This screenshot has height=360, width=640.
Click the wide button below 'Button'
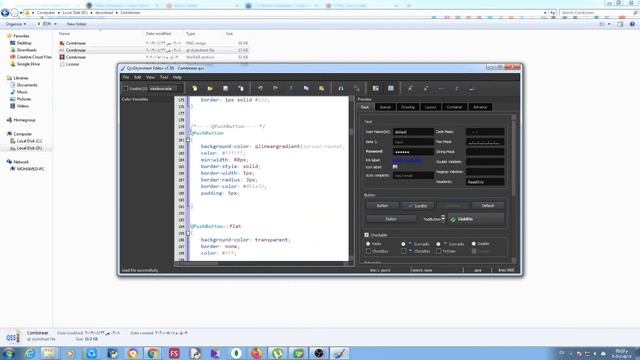(x=391, y=219)
